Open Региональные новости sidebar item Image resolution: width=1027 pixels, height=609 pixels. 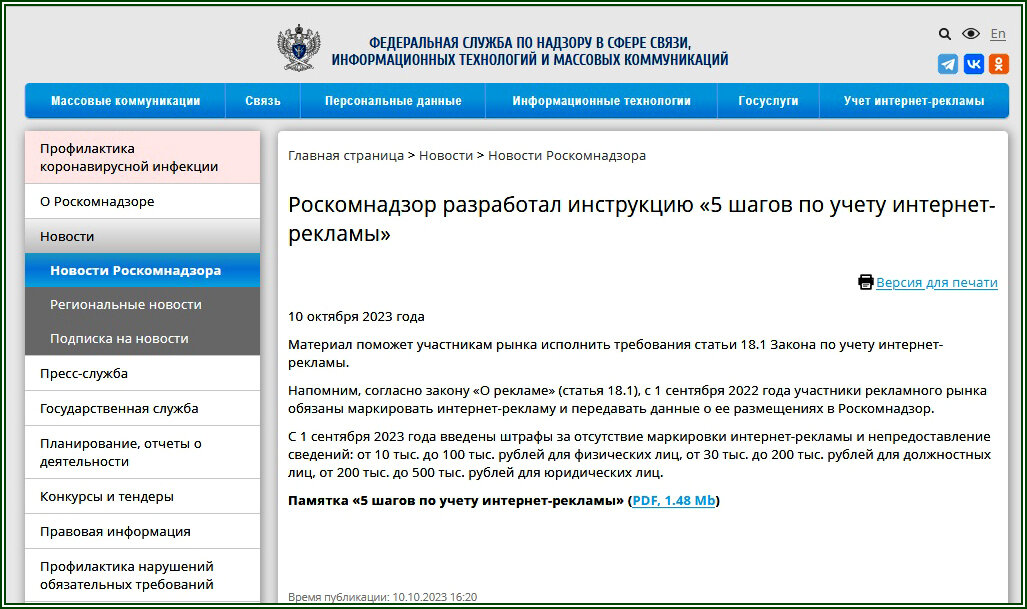point(142,304)
